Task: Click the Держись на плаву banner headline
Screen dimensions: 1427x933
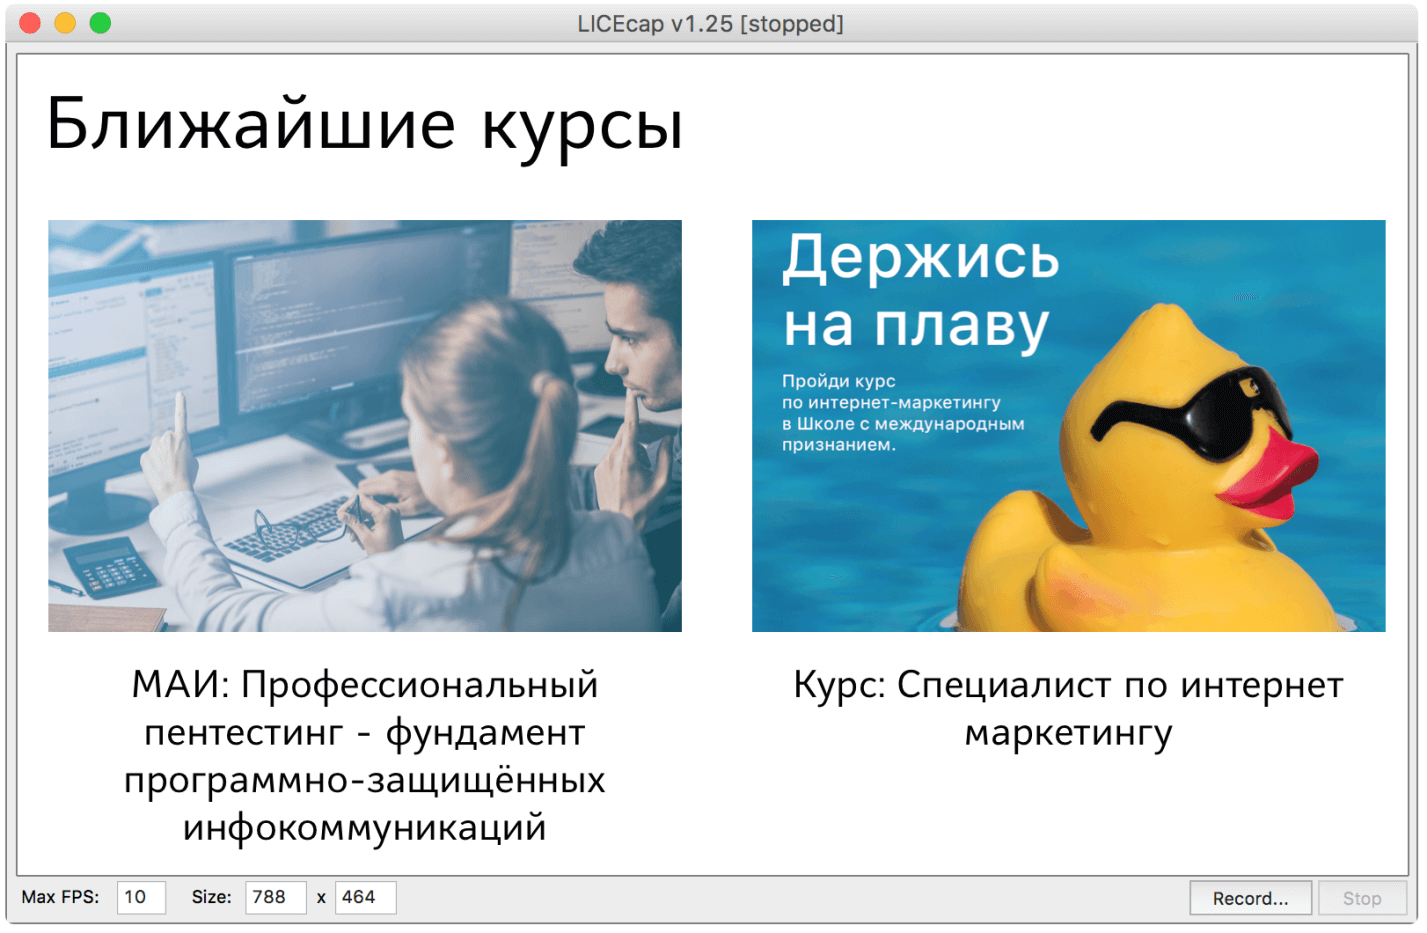Action: coord(920,290)
